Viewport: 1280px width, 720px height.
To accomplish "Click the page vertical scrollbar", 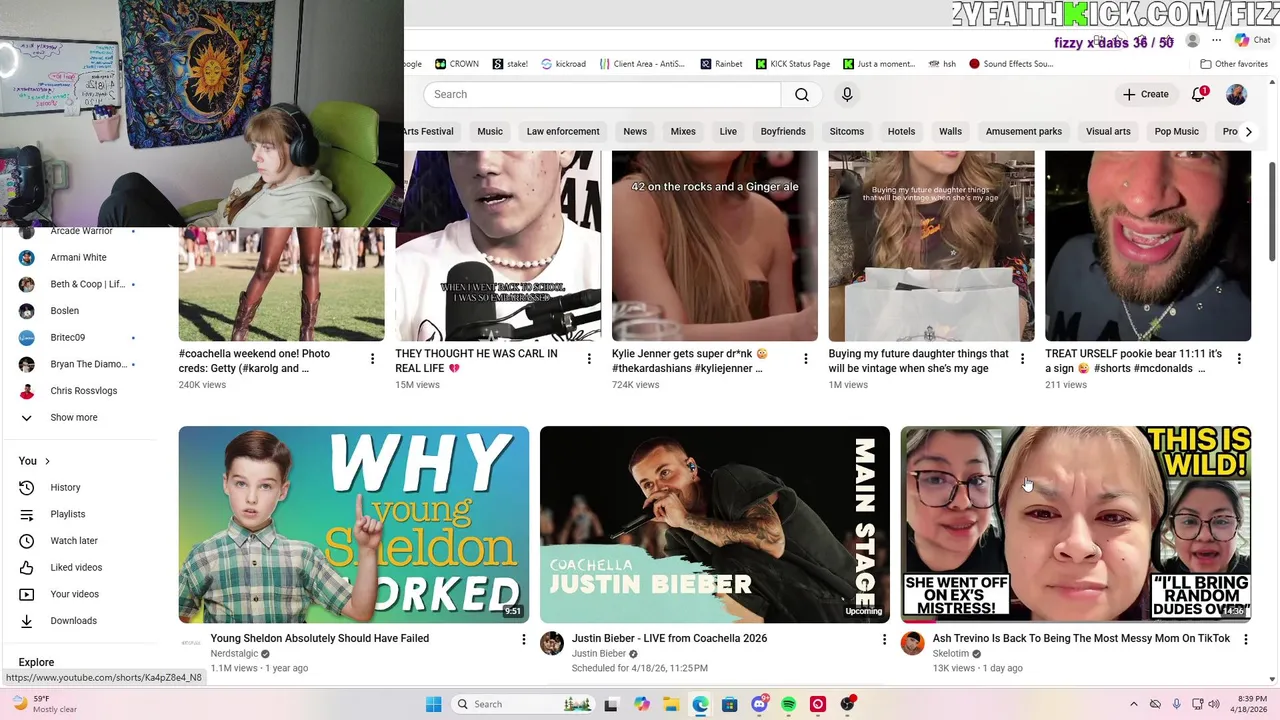I will [x=1272, y=210].
